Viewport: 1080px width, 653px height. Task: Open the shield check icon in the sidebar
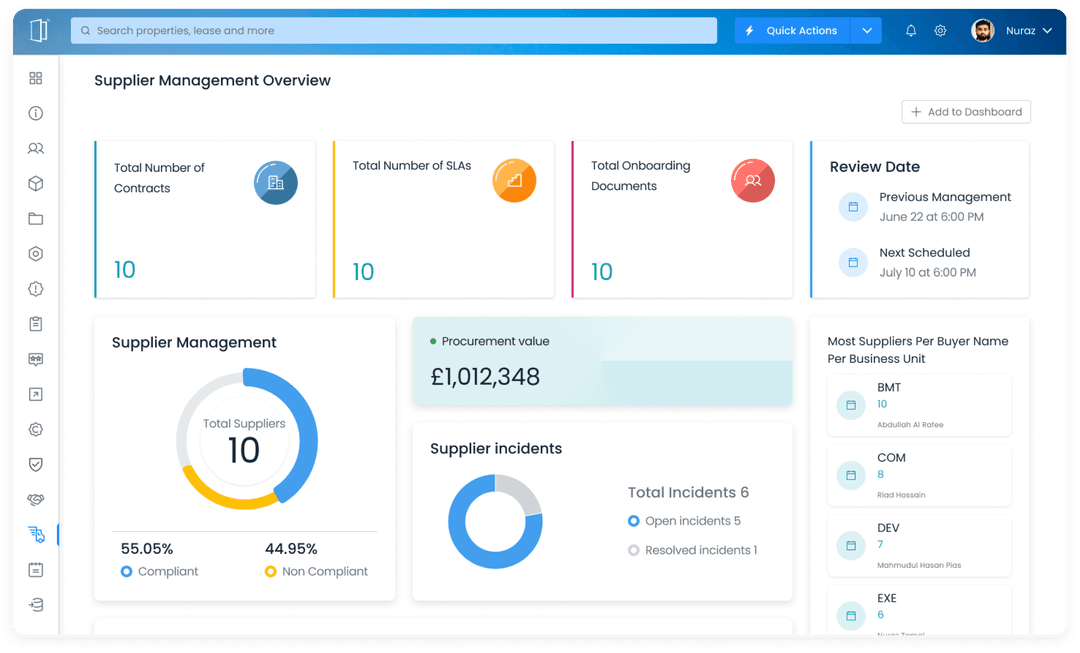pyautogui.click(x=36, y=464)
